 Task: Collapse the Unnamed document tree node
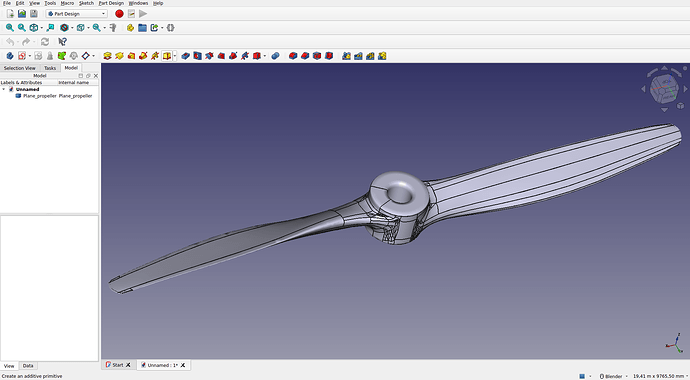tap(4, 89)
